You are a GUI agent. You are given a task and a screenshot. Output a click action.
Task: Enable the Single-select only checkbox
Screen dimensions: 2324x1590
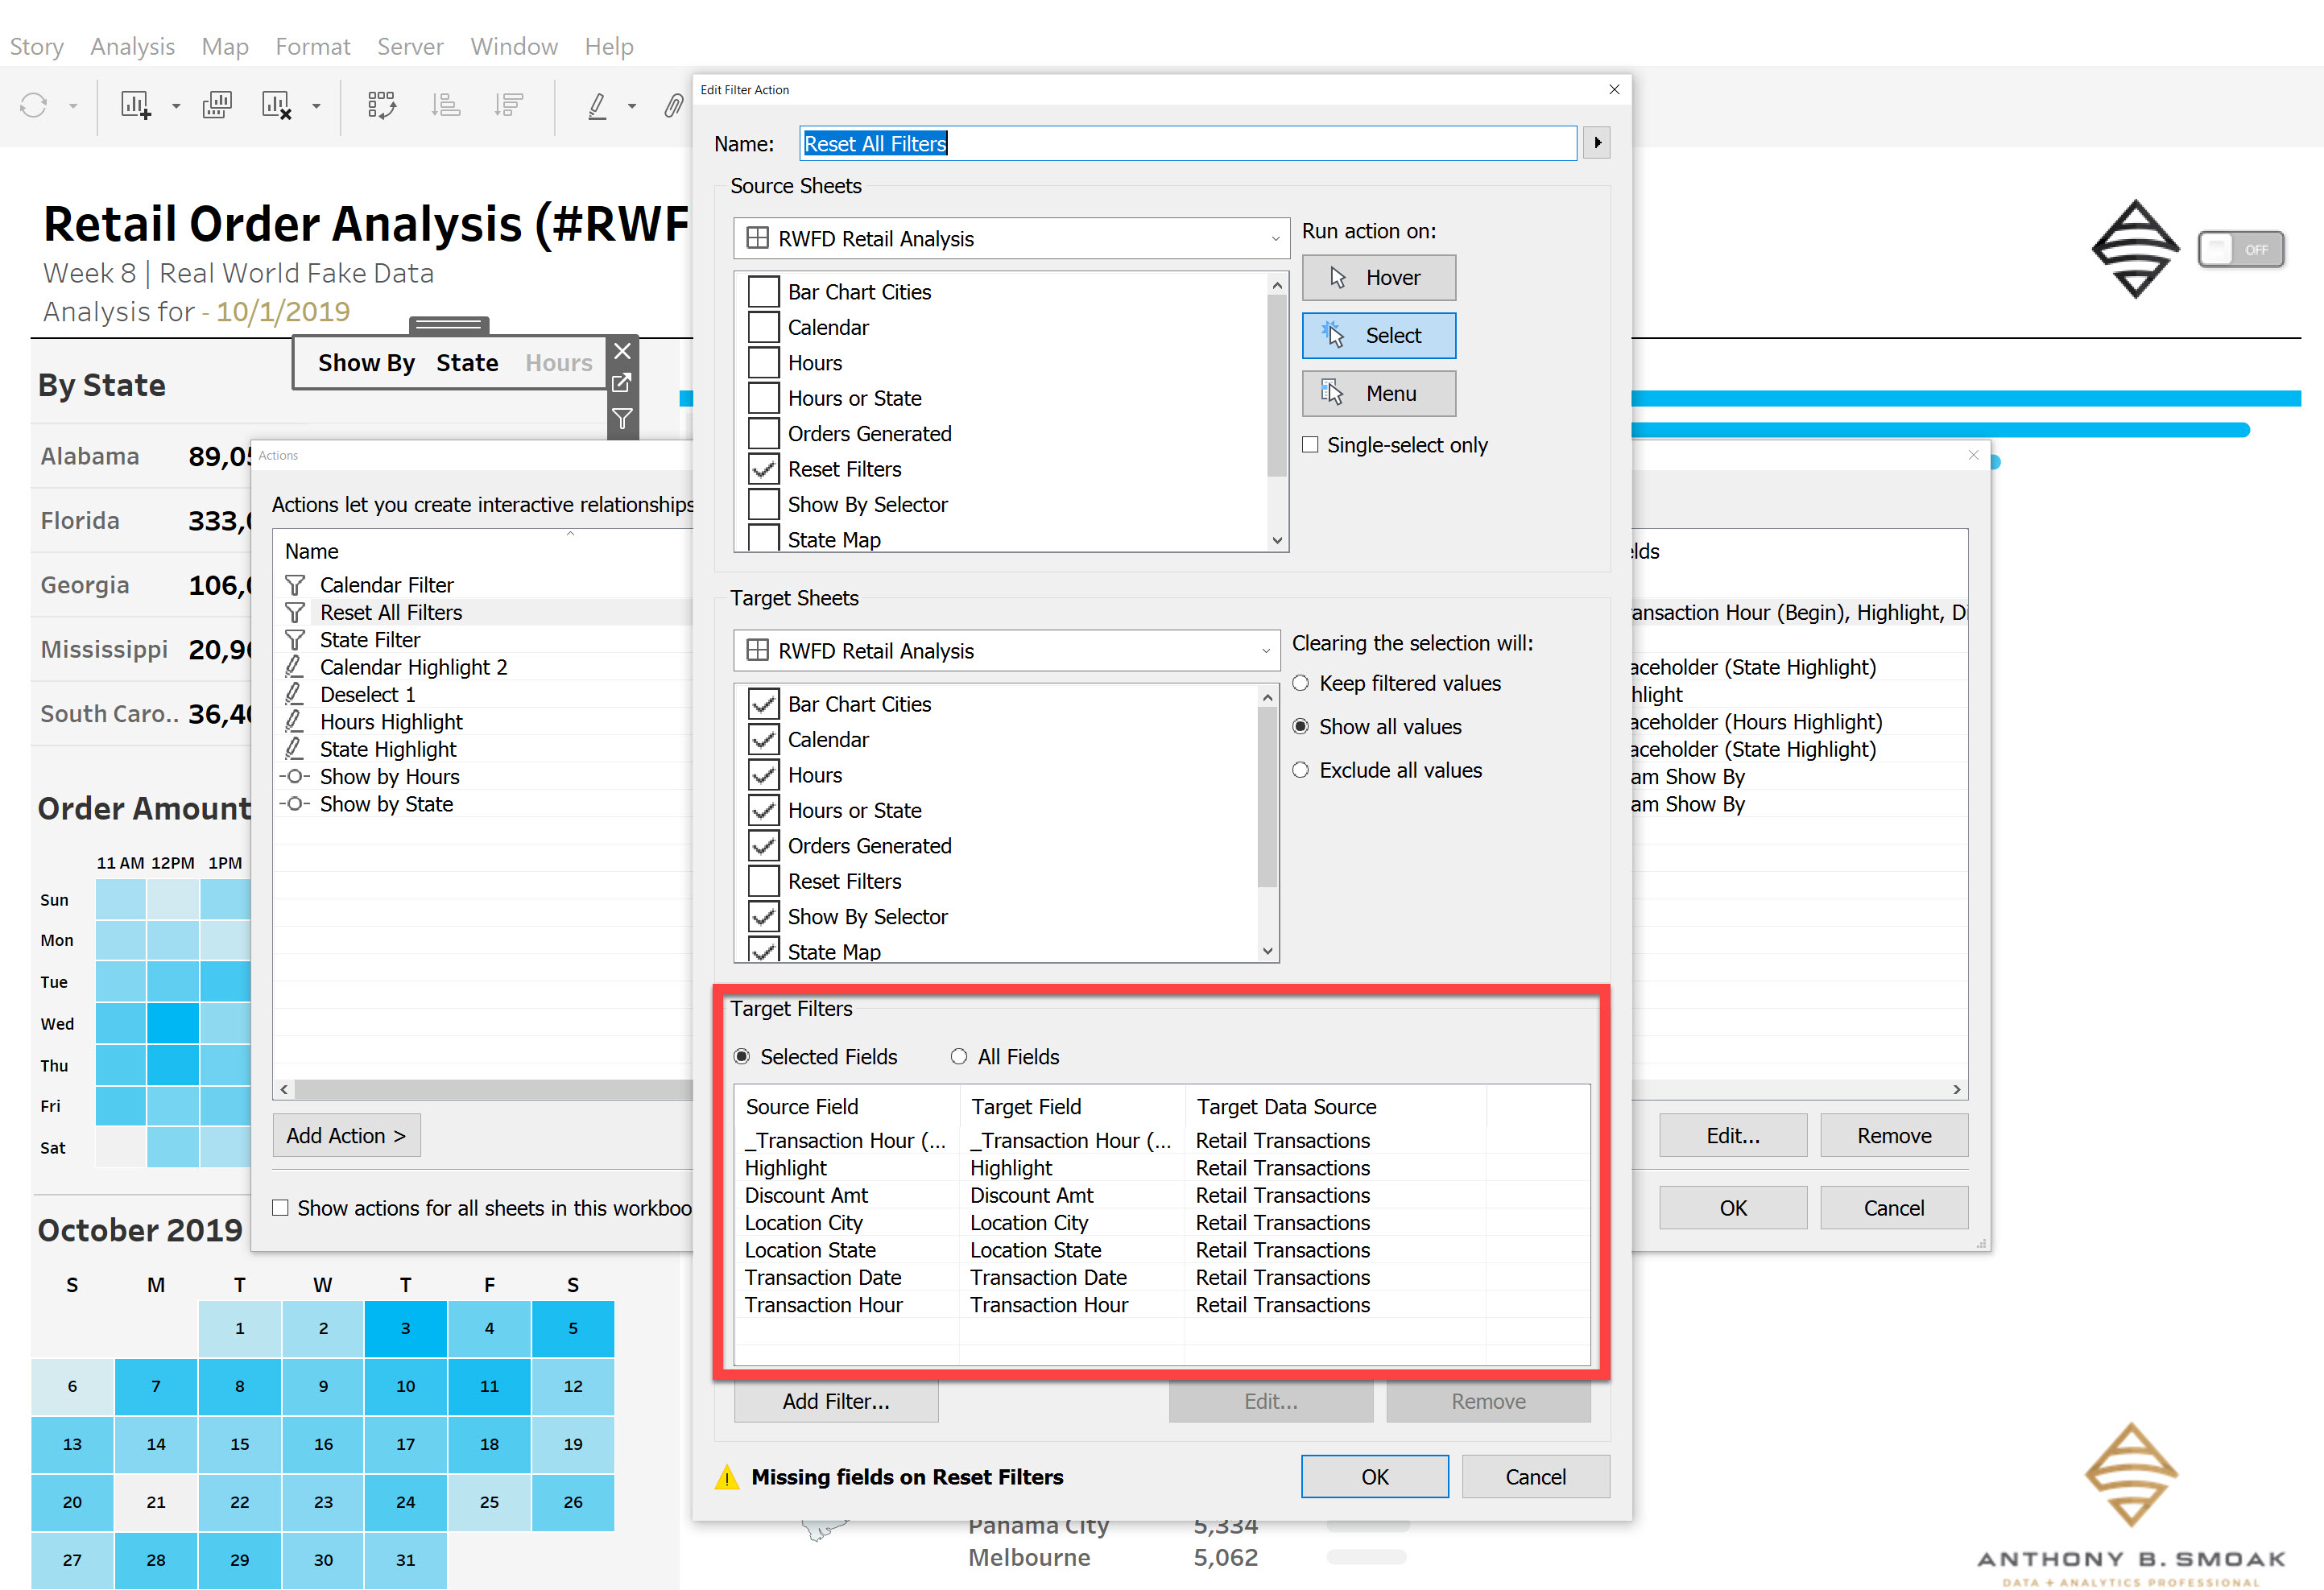1311,444
